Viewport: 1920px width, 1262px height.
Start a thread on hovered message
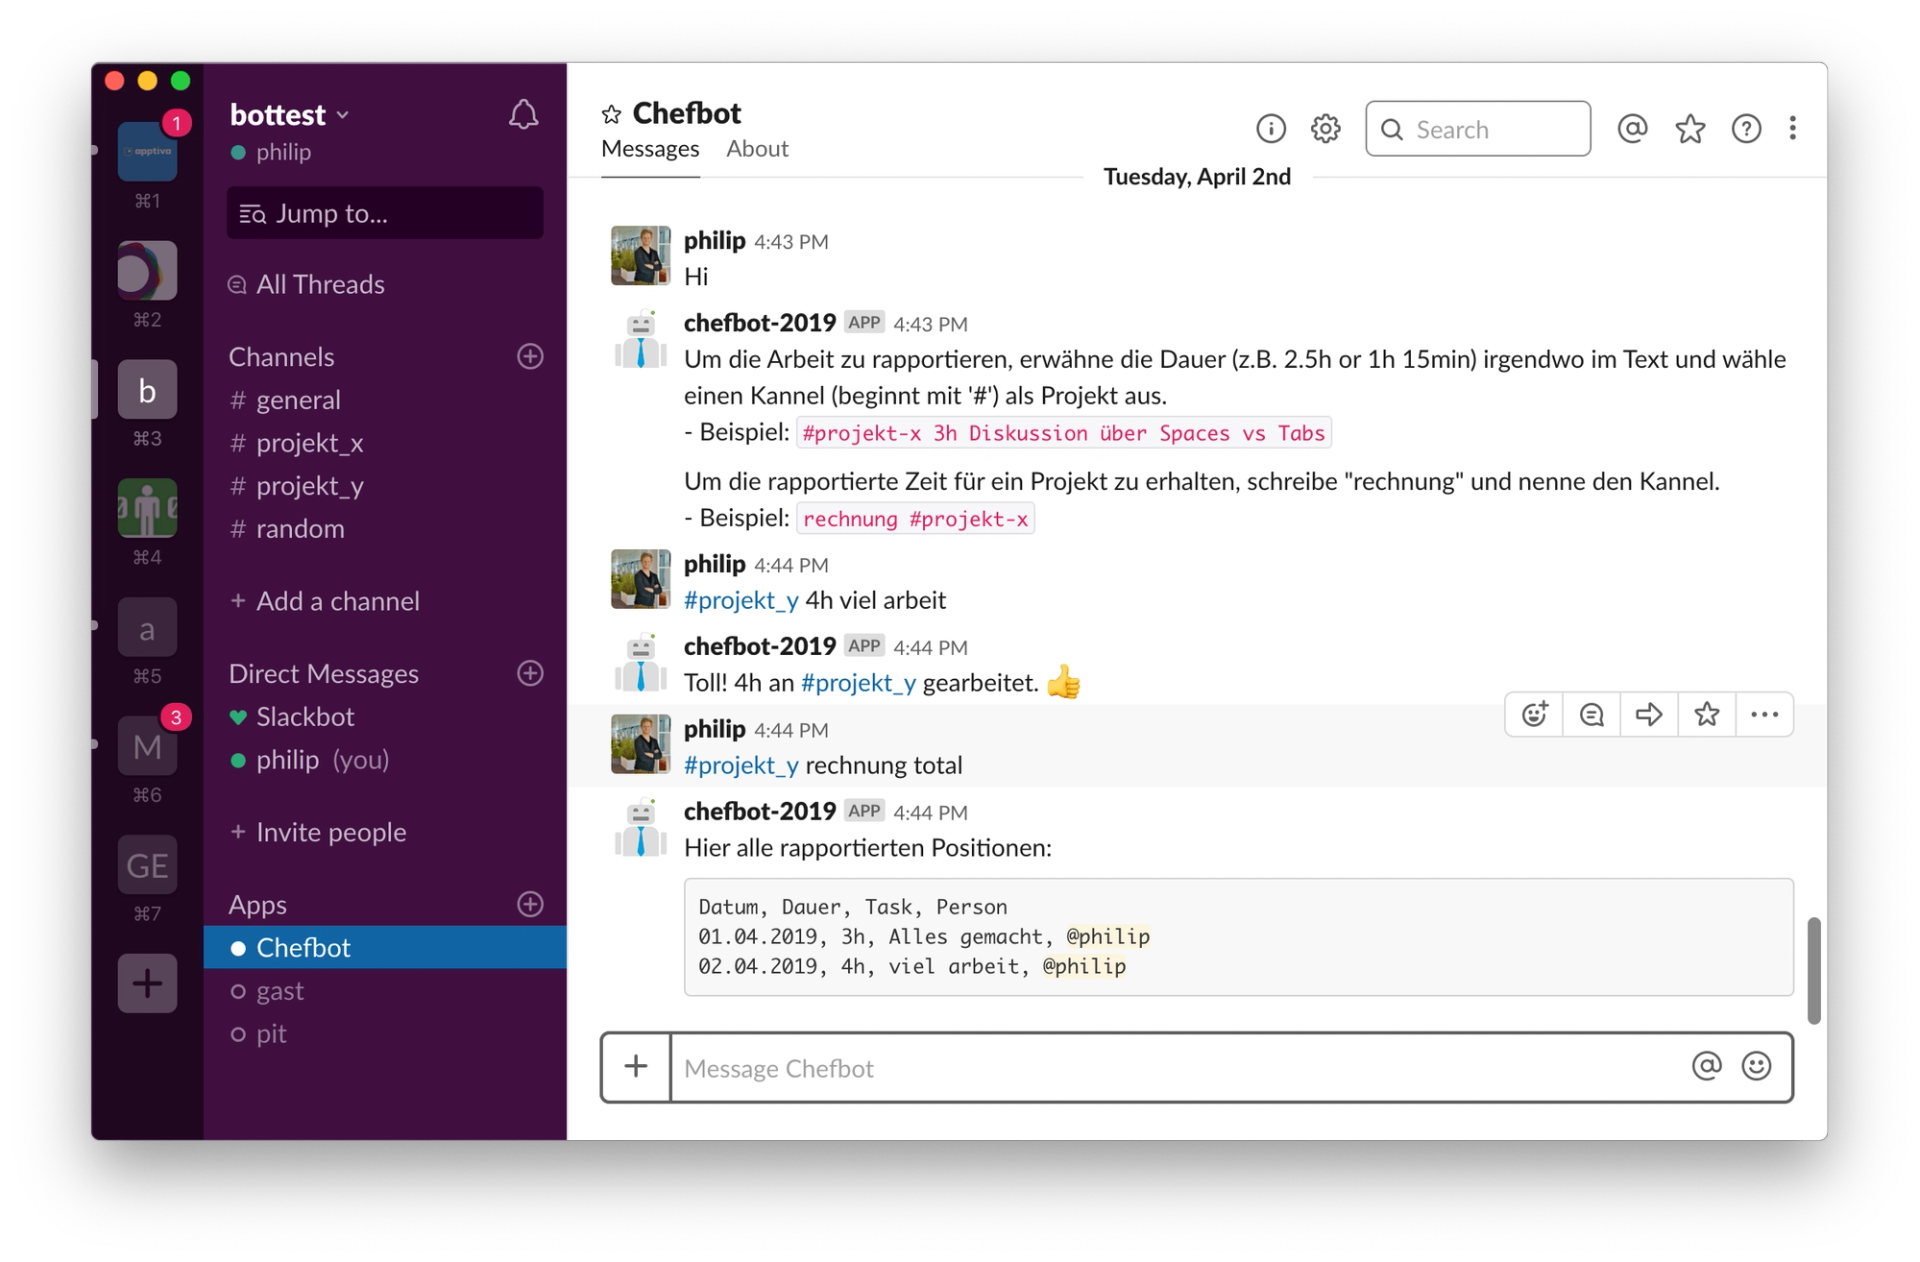click(x=1591, y=715)
